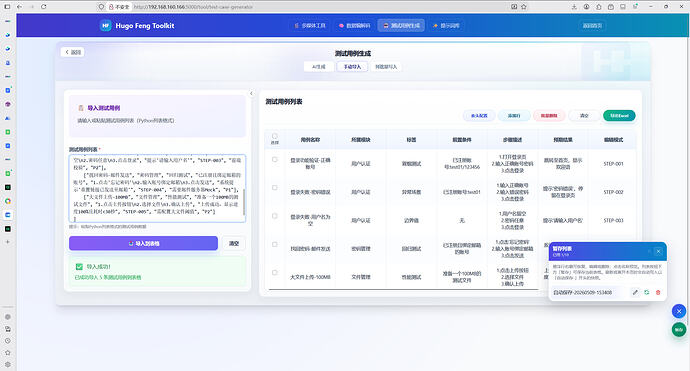
Task: Click the extensions icon in the browser toolbar
Action: [x=598, y=7]
